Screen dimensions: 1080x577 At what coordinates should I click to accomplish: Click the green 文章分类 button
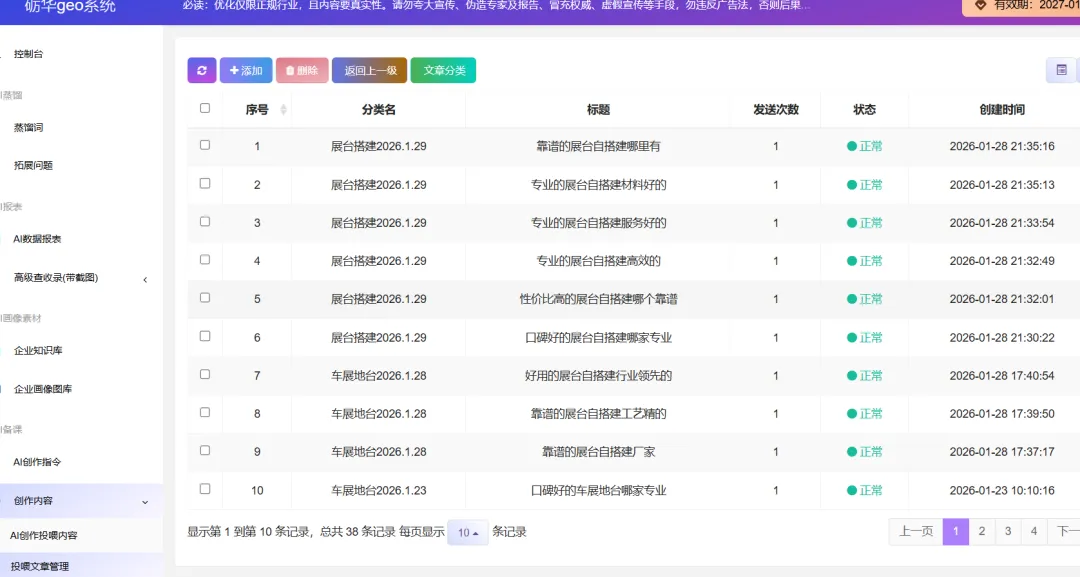(x=444, y=70)
